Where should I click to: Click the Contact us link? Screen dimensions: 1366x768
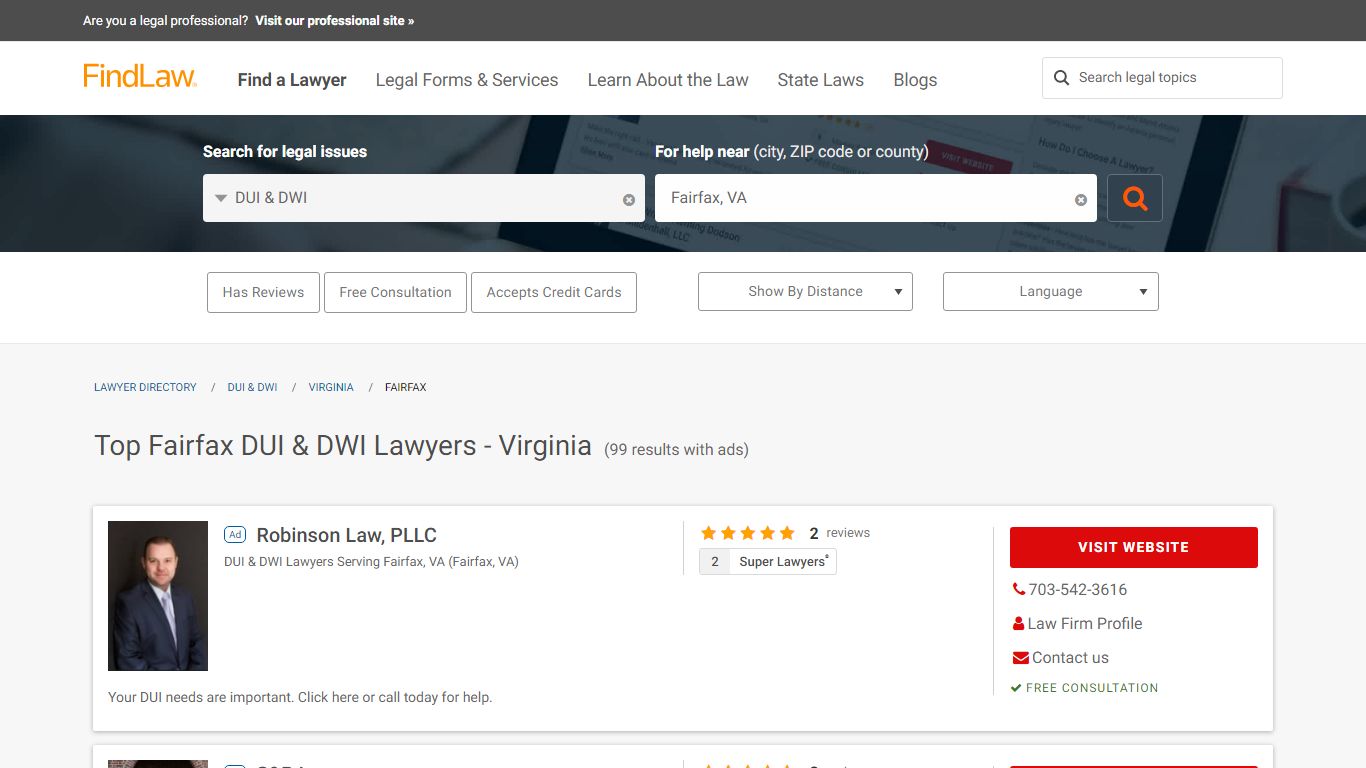tap(1070, 658)
